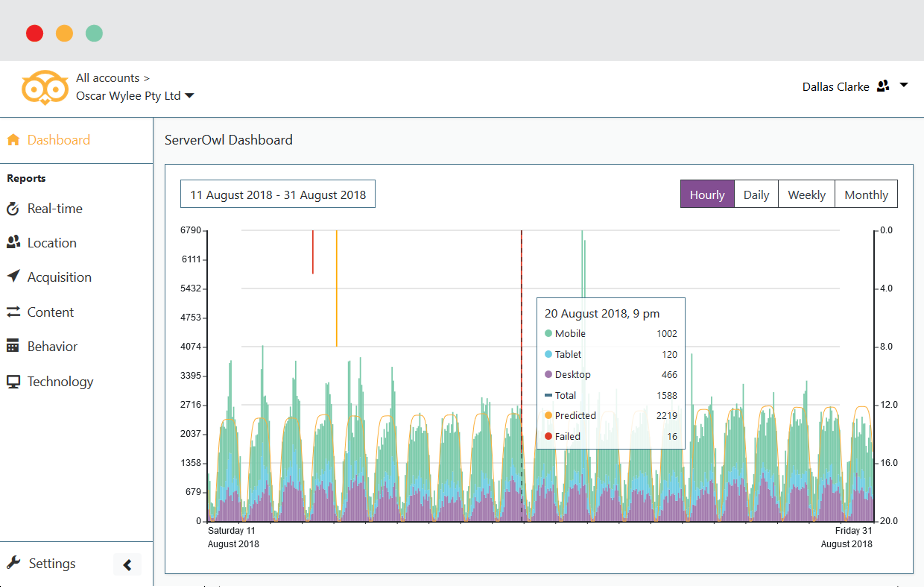Click the ServerOwl owl logo
The width and height of the screenshot is (924, 587).
44,87
